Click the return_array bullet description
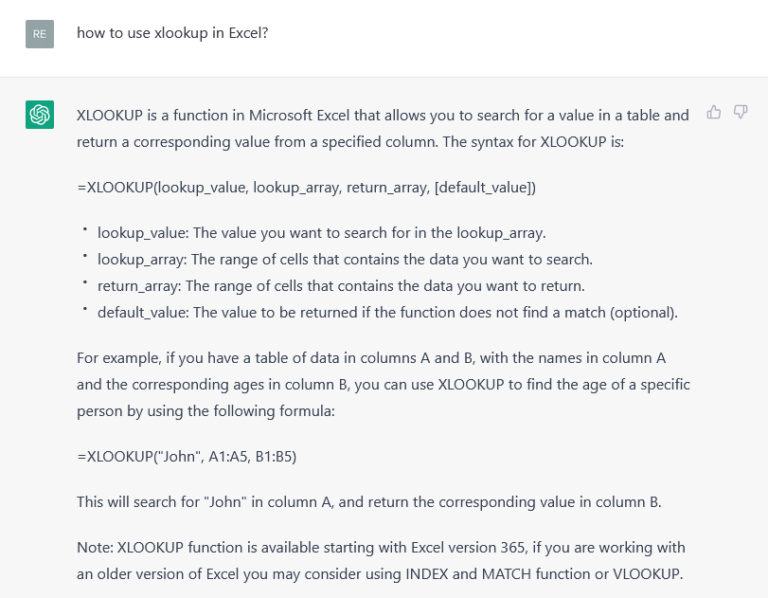Image resolution: width=768 pixels, height=598 pixels. (x=341, y=286)
